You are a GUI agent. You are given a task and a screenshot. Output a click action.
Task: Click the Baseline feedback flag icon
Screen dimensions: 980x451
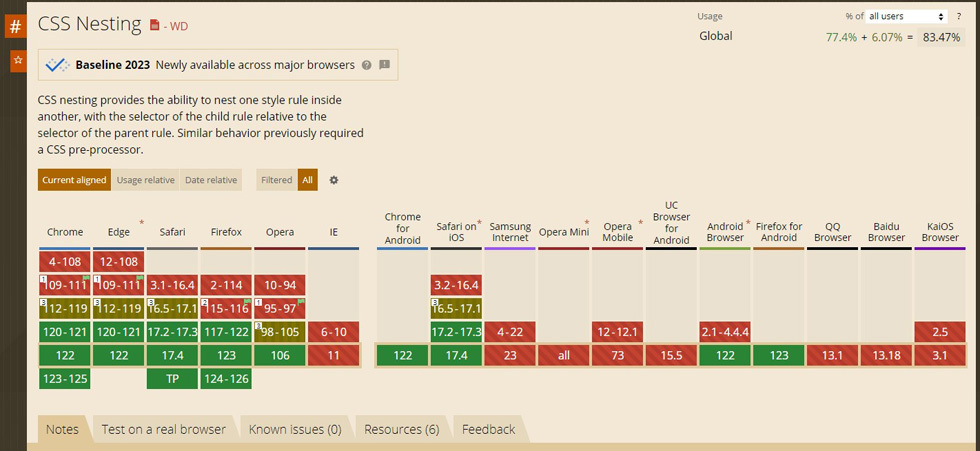tap(384, 64)
